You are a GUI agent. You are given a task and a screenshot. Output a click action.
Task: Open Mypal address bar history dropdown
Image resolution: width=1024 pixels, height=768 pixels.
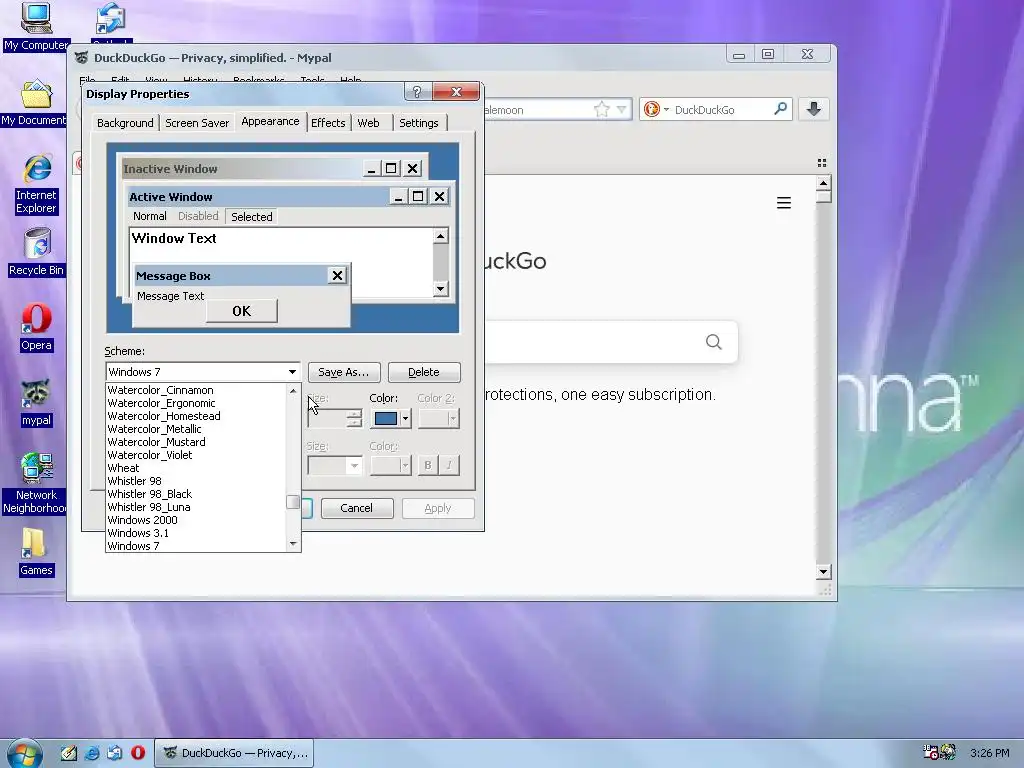(622, 110)
